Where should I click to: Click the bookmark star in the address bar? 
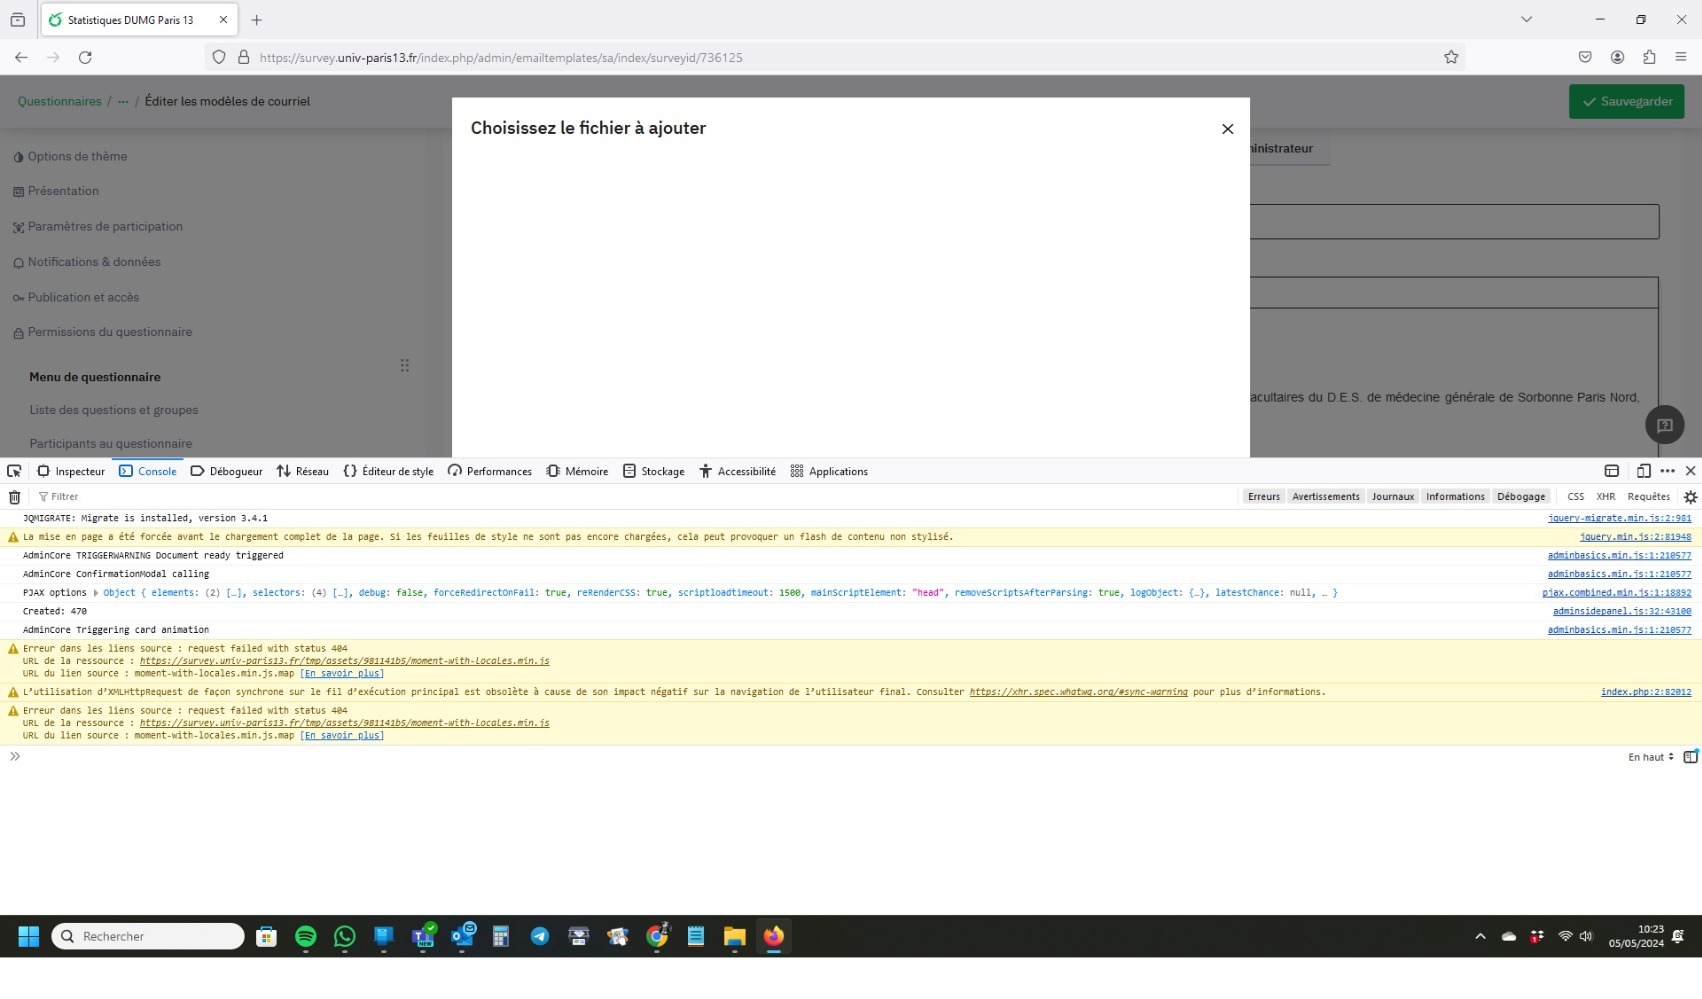click(x=1451, y=58)
